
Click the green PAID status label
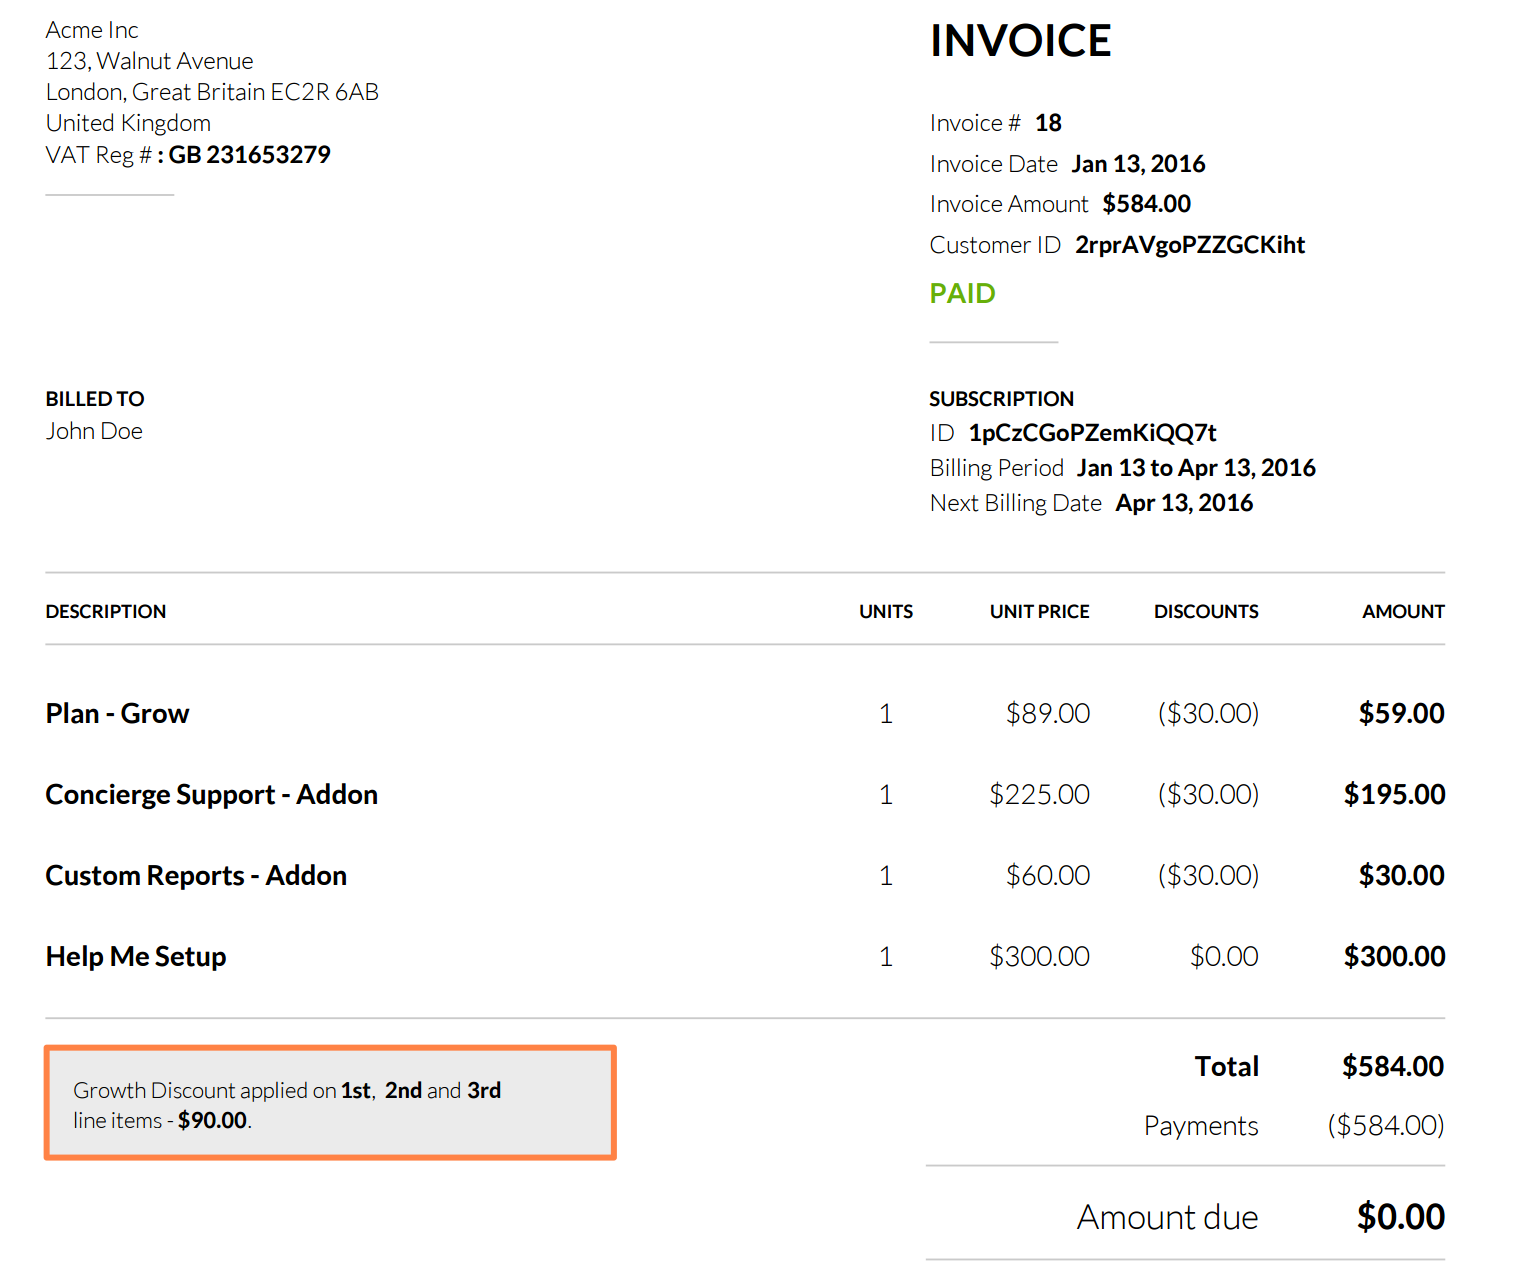pyautogui.click(x=962, y=293)
